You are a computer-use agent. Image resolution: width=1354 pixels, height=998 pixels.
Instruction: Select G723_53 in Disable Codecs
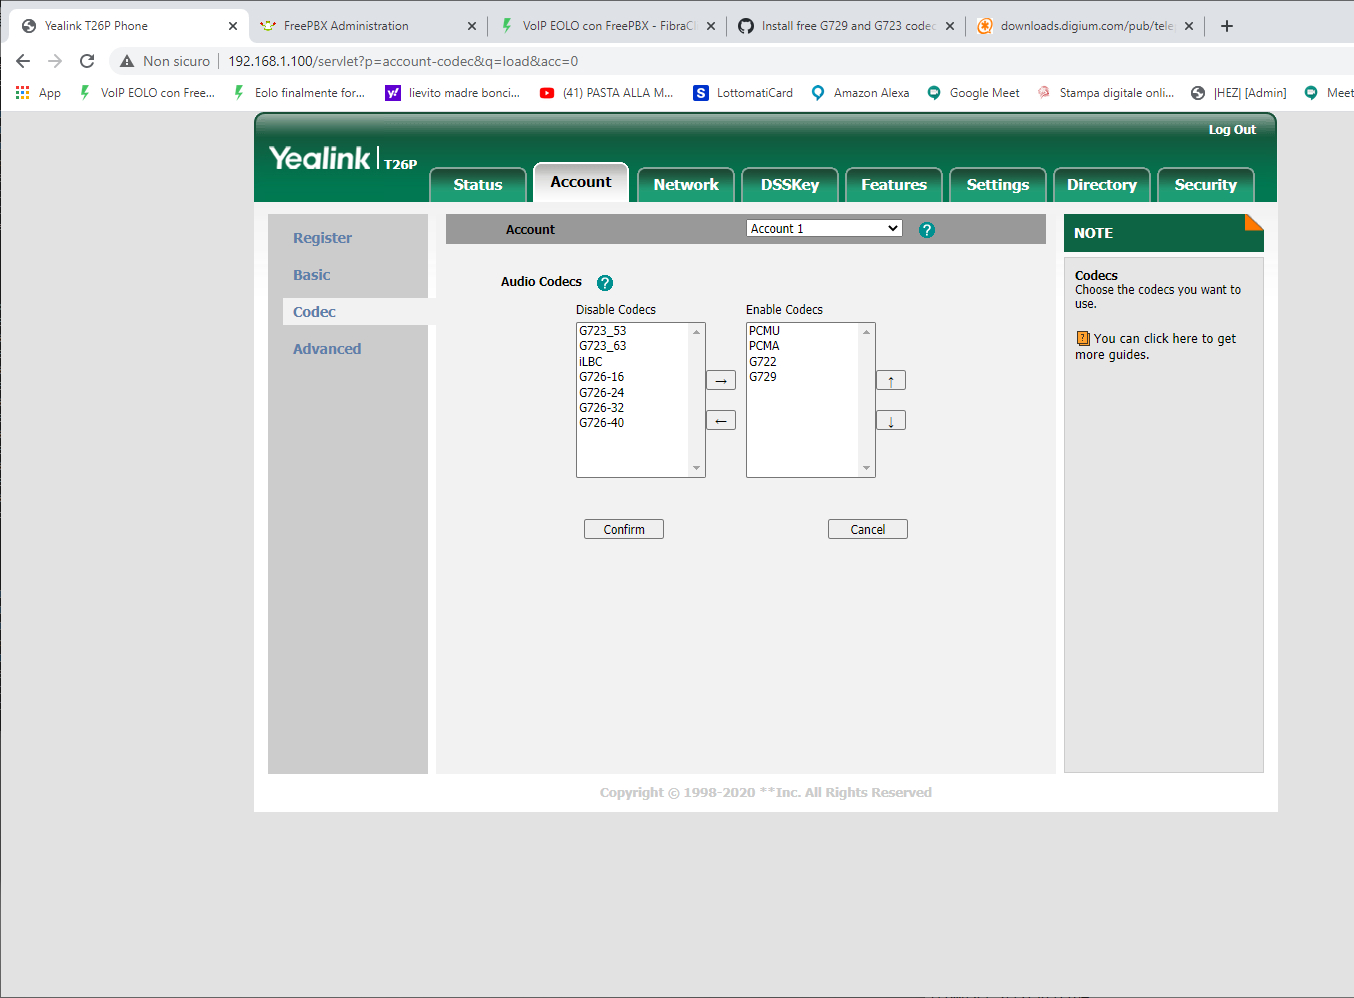click(x=603, y=331)
